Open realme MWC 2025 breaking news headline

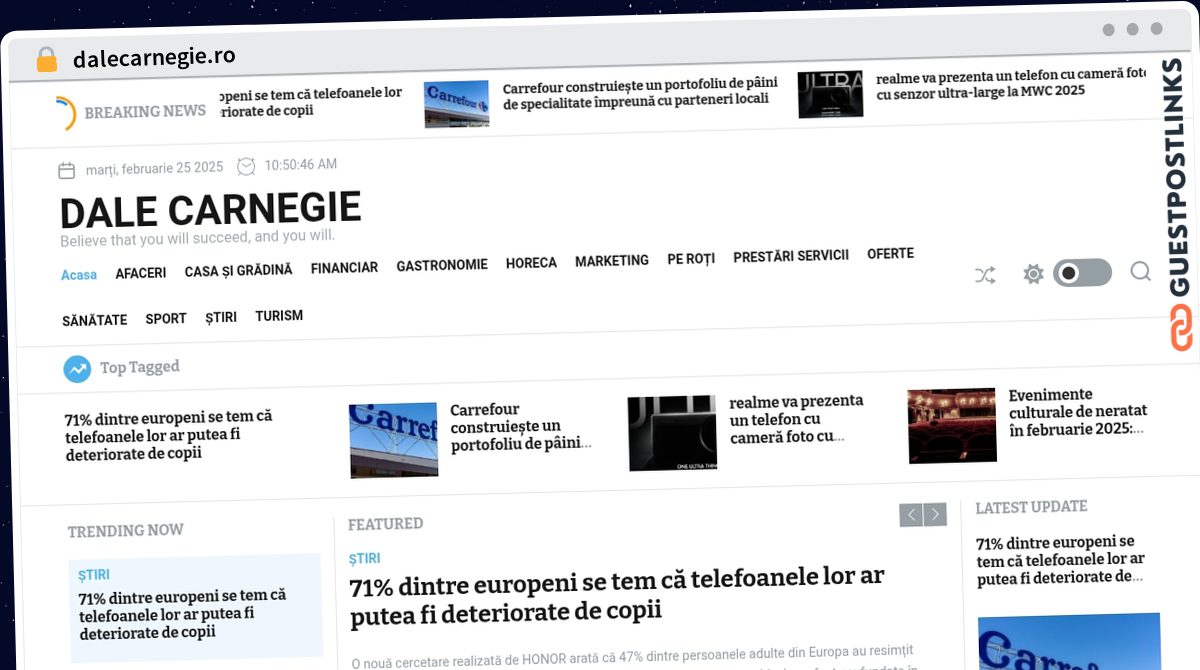coord(1010,83)
